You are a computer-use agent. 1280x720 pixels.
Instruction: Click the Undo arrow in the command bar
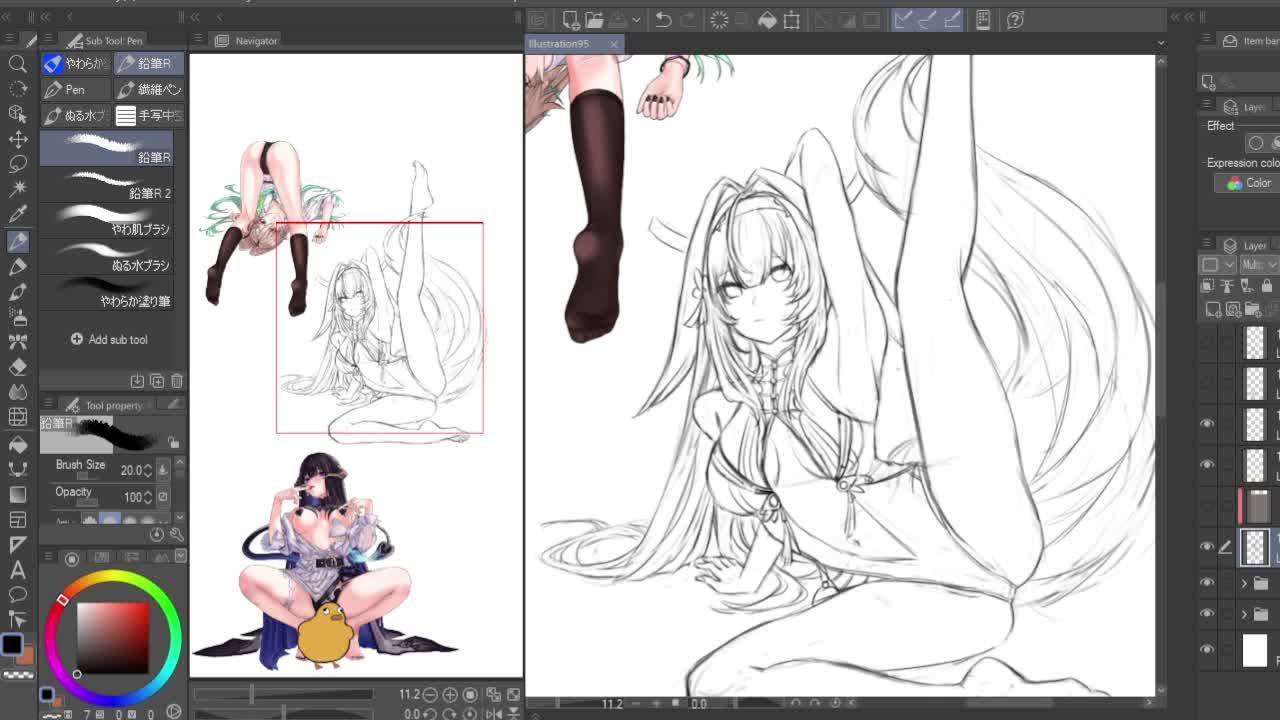click(663, 20)
